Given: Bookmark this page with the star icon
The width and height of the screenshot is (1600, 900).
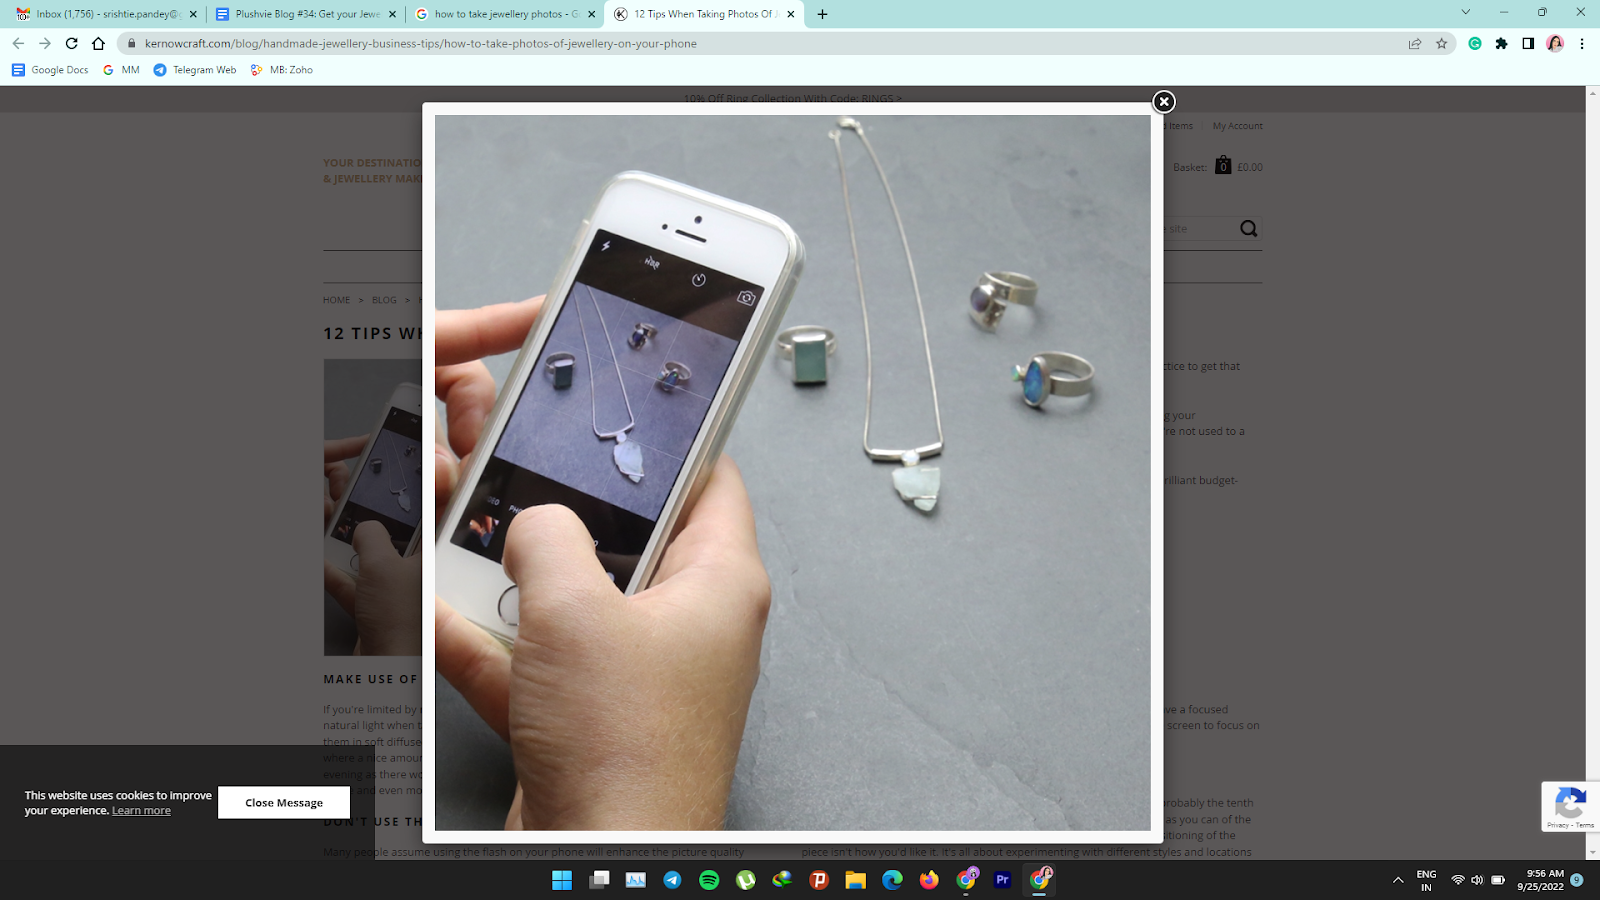Looking at the screenshot, I should pos(1441,43).
